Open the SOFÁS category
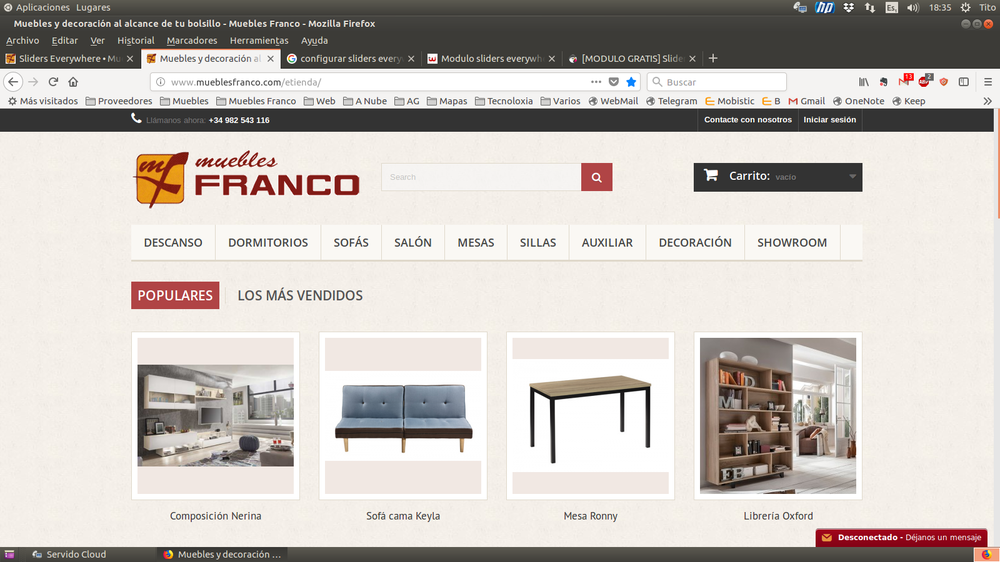The width and height of the screenshot is (1000, 562). point(351,242)
